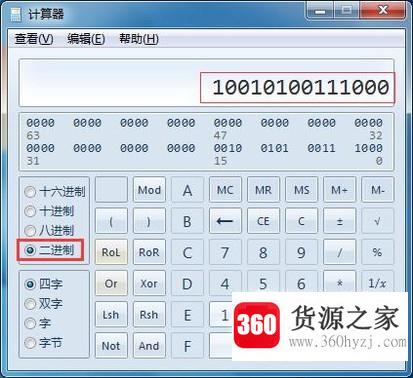
Task: Choose the 字 word size option
Action: (x=38, y=323)
